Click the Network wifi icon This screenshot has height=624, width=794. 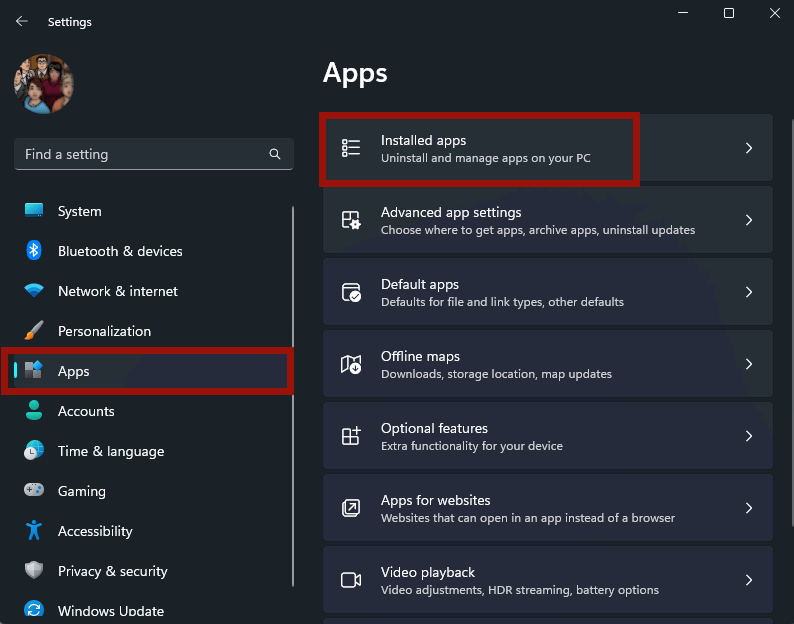[x=34, y=290]
